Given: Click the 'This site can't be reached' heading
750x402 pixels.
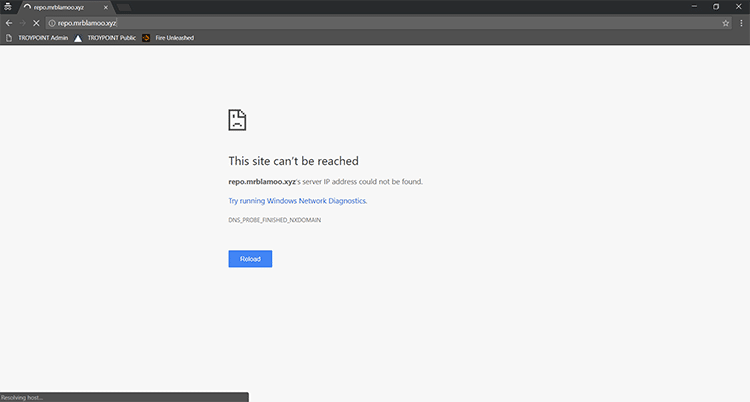Looking at the screenshot, I should pyautogui.click(x=293, y=161).
